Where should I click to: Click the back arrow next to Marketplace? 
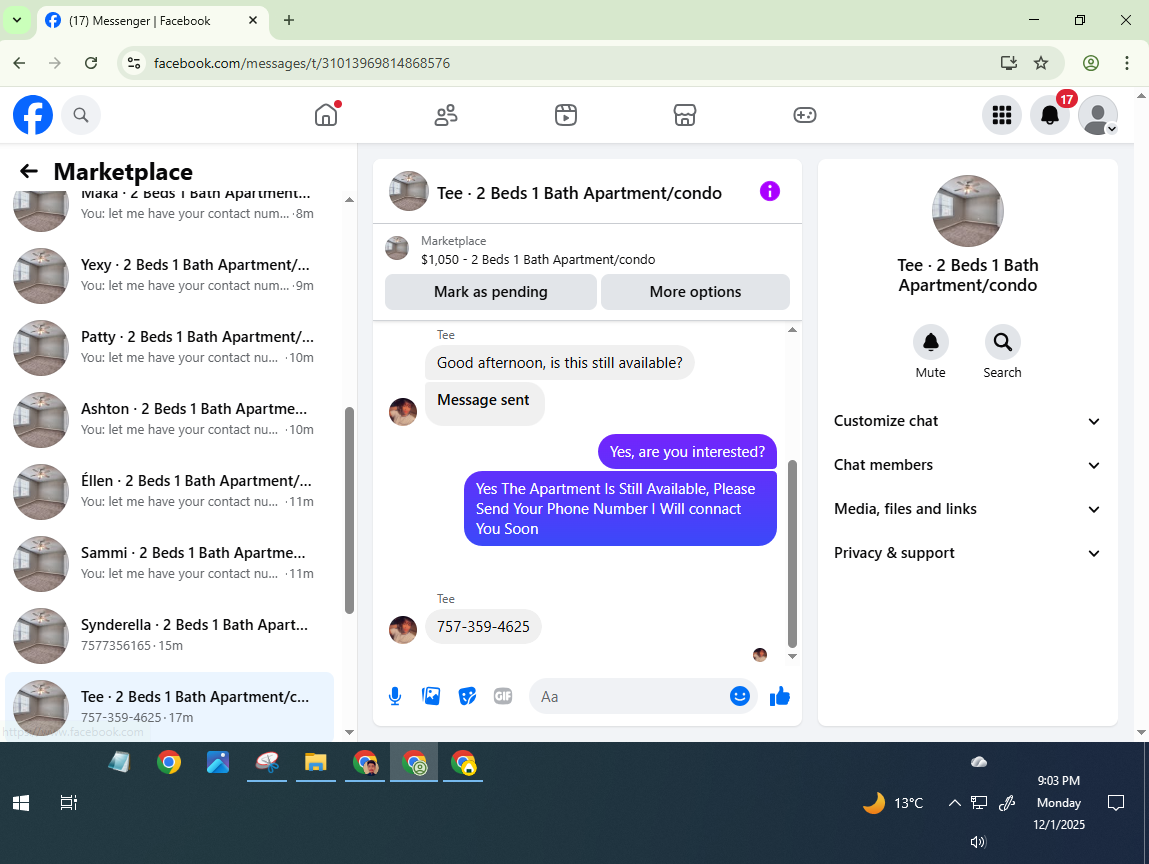(x=29, y=171)
